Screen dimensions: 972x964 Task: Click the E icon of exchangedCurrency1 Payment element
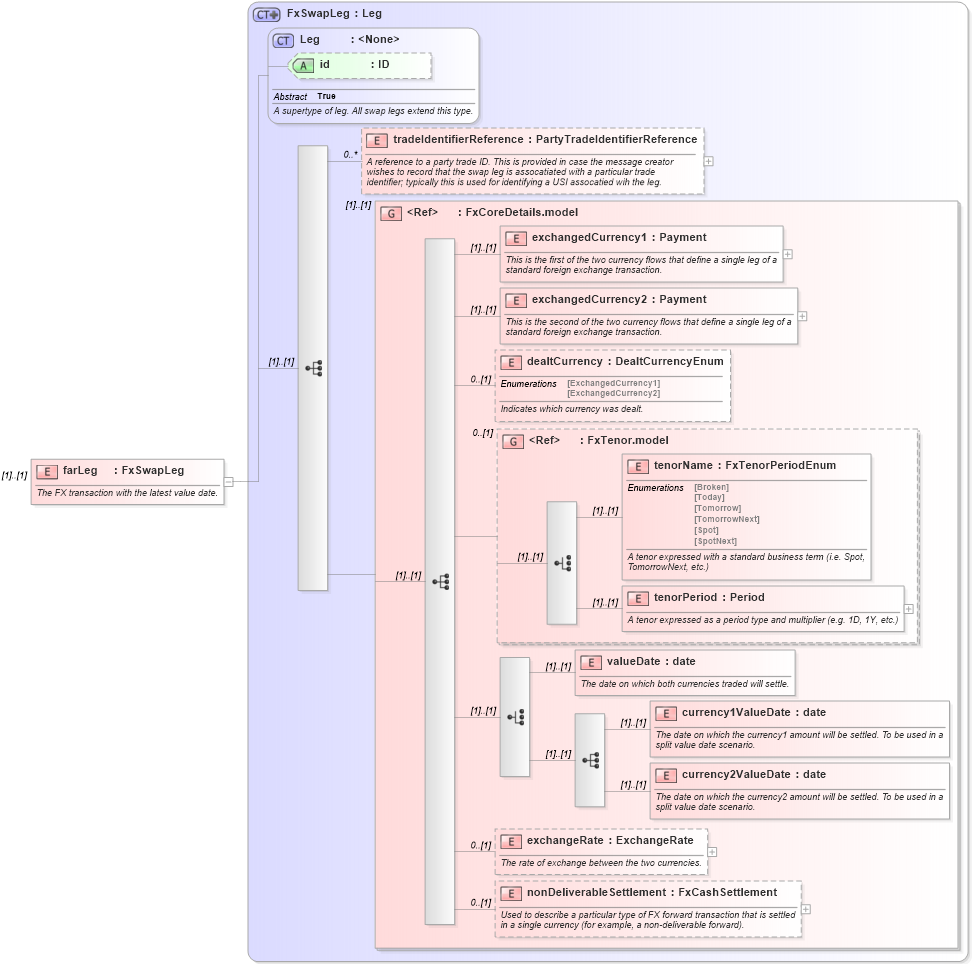pyautogui.click(x=517, y=238)
